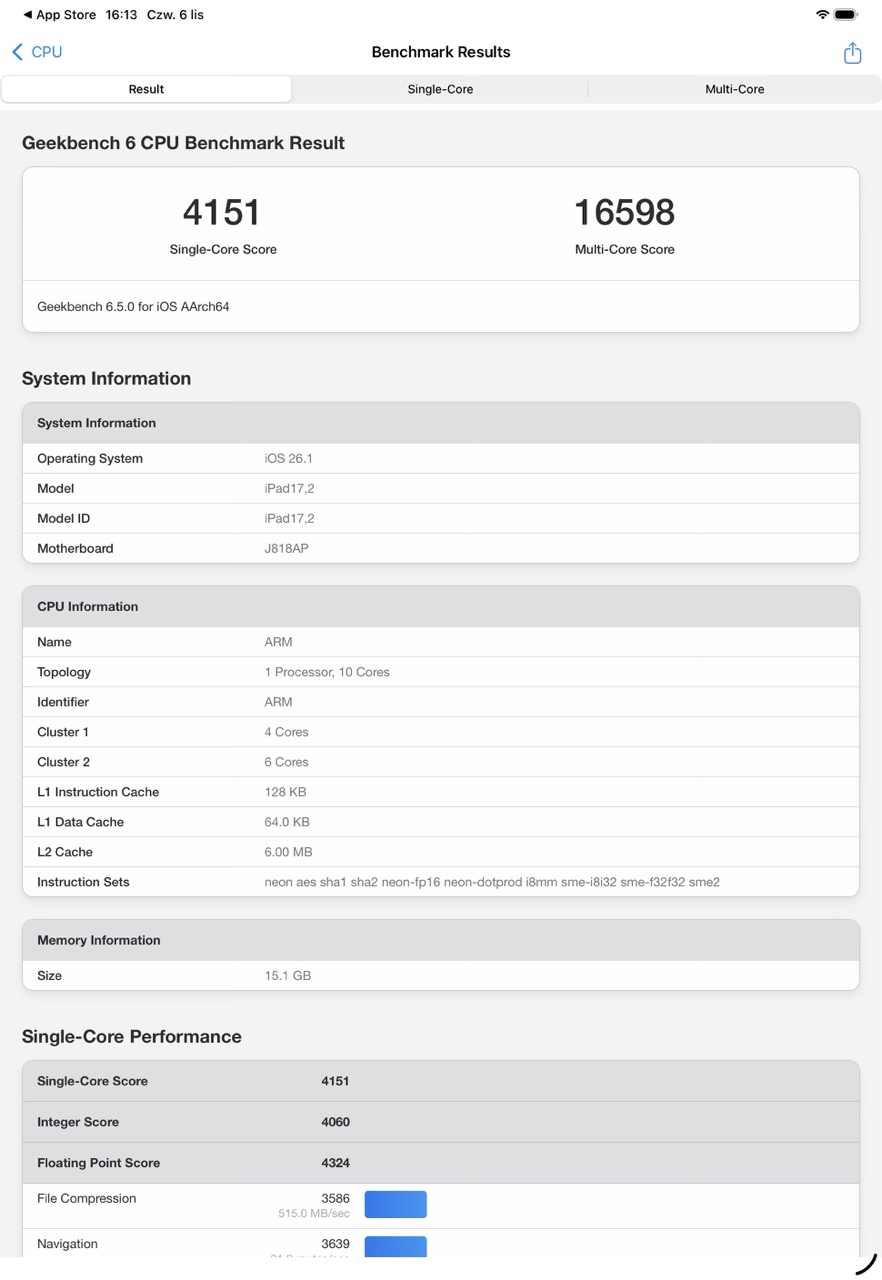Tap the back chevron next to CPU
Viewport: 882px width, 1280px height.
[17, 52]
